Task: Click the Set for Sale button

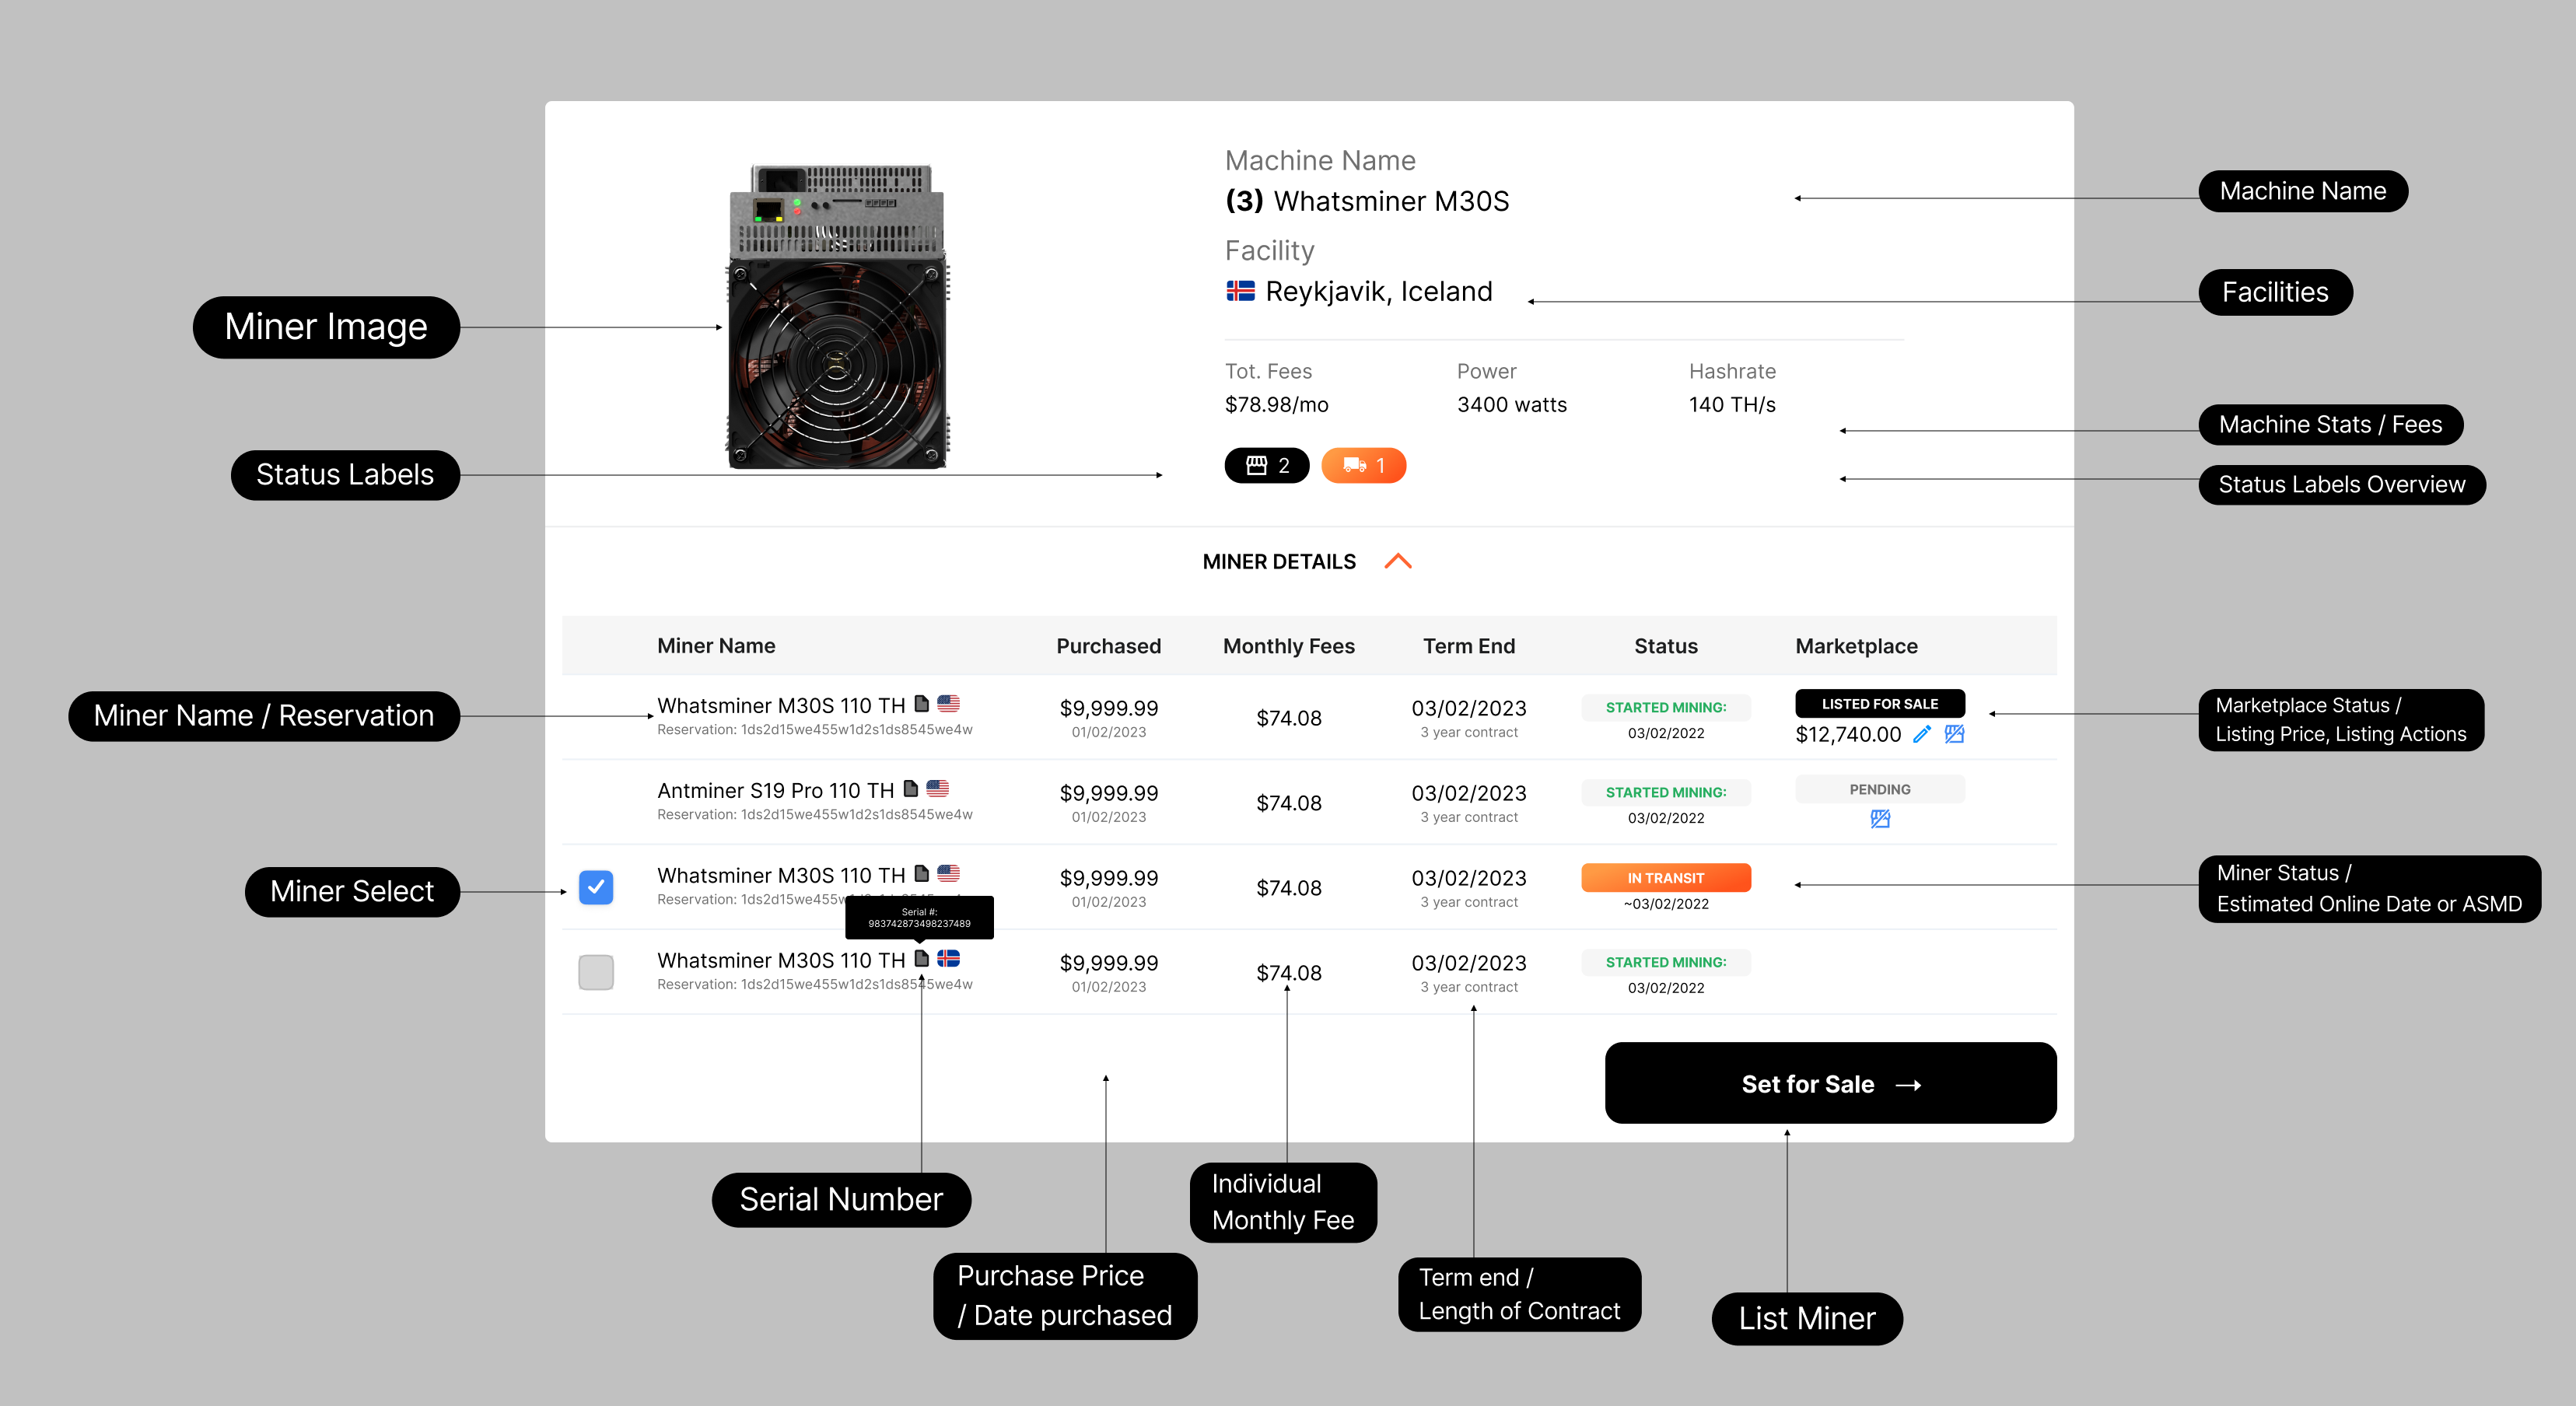Action: (1830, 1083)
